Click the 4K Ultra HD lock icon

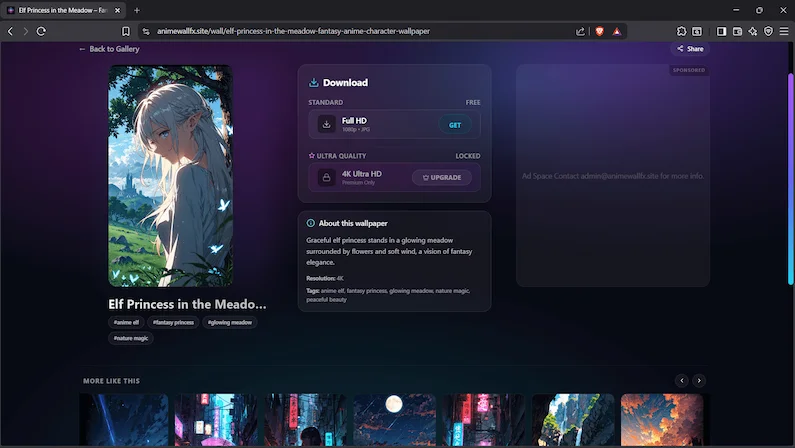(327, 177)
